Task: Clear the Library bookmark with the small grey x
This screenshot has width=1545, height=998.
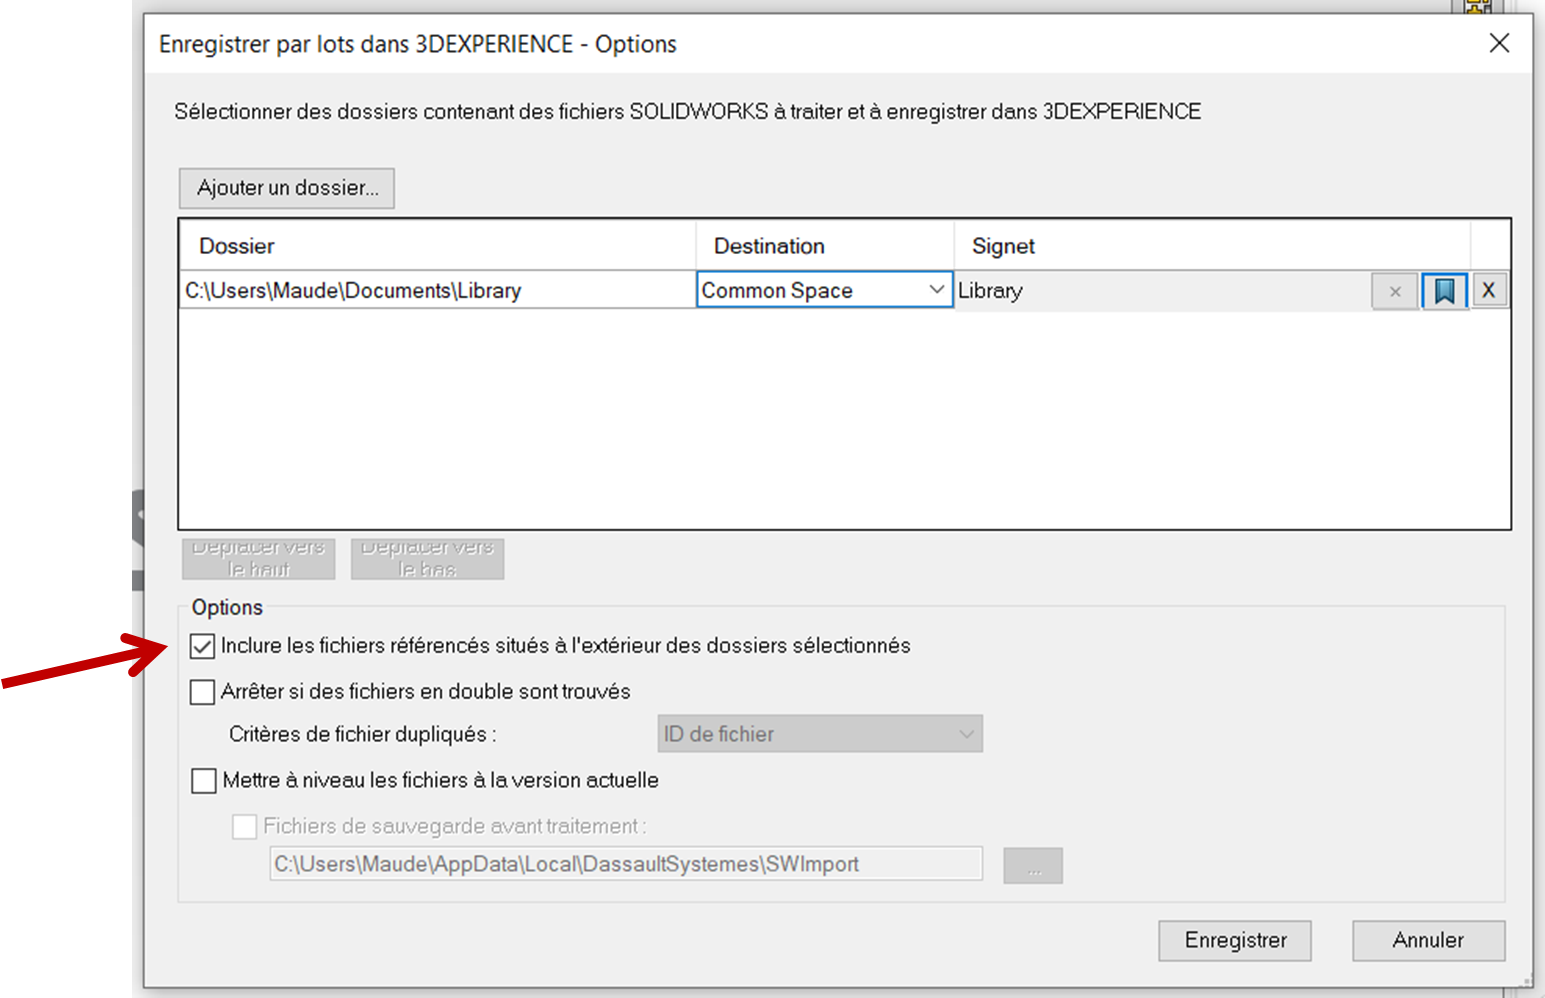Action: pyautogui.click(x=1394, y=291)
